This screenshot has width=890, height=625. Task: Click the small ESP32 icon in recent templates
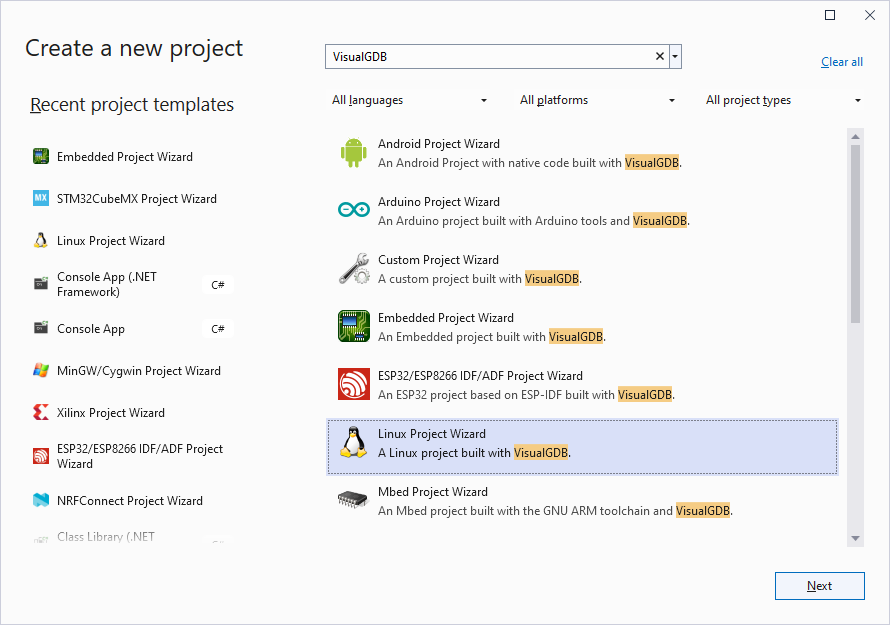pyautogui.click(x=41, y=456)
